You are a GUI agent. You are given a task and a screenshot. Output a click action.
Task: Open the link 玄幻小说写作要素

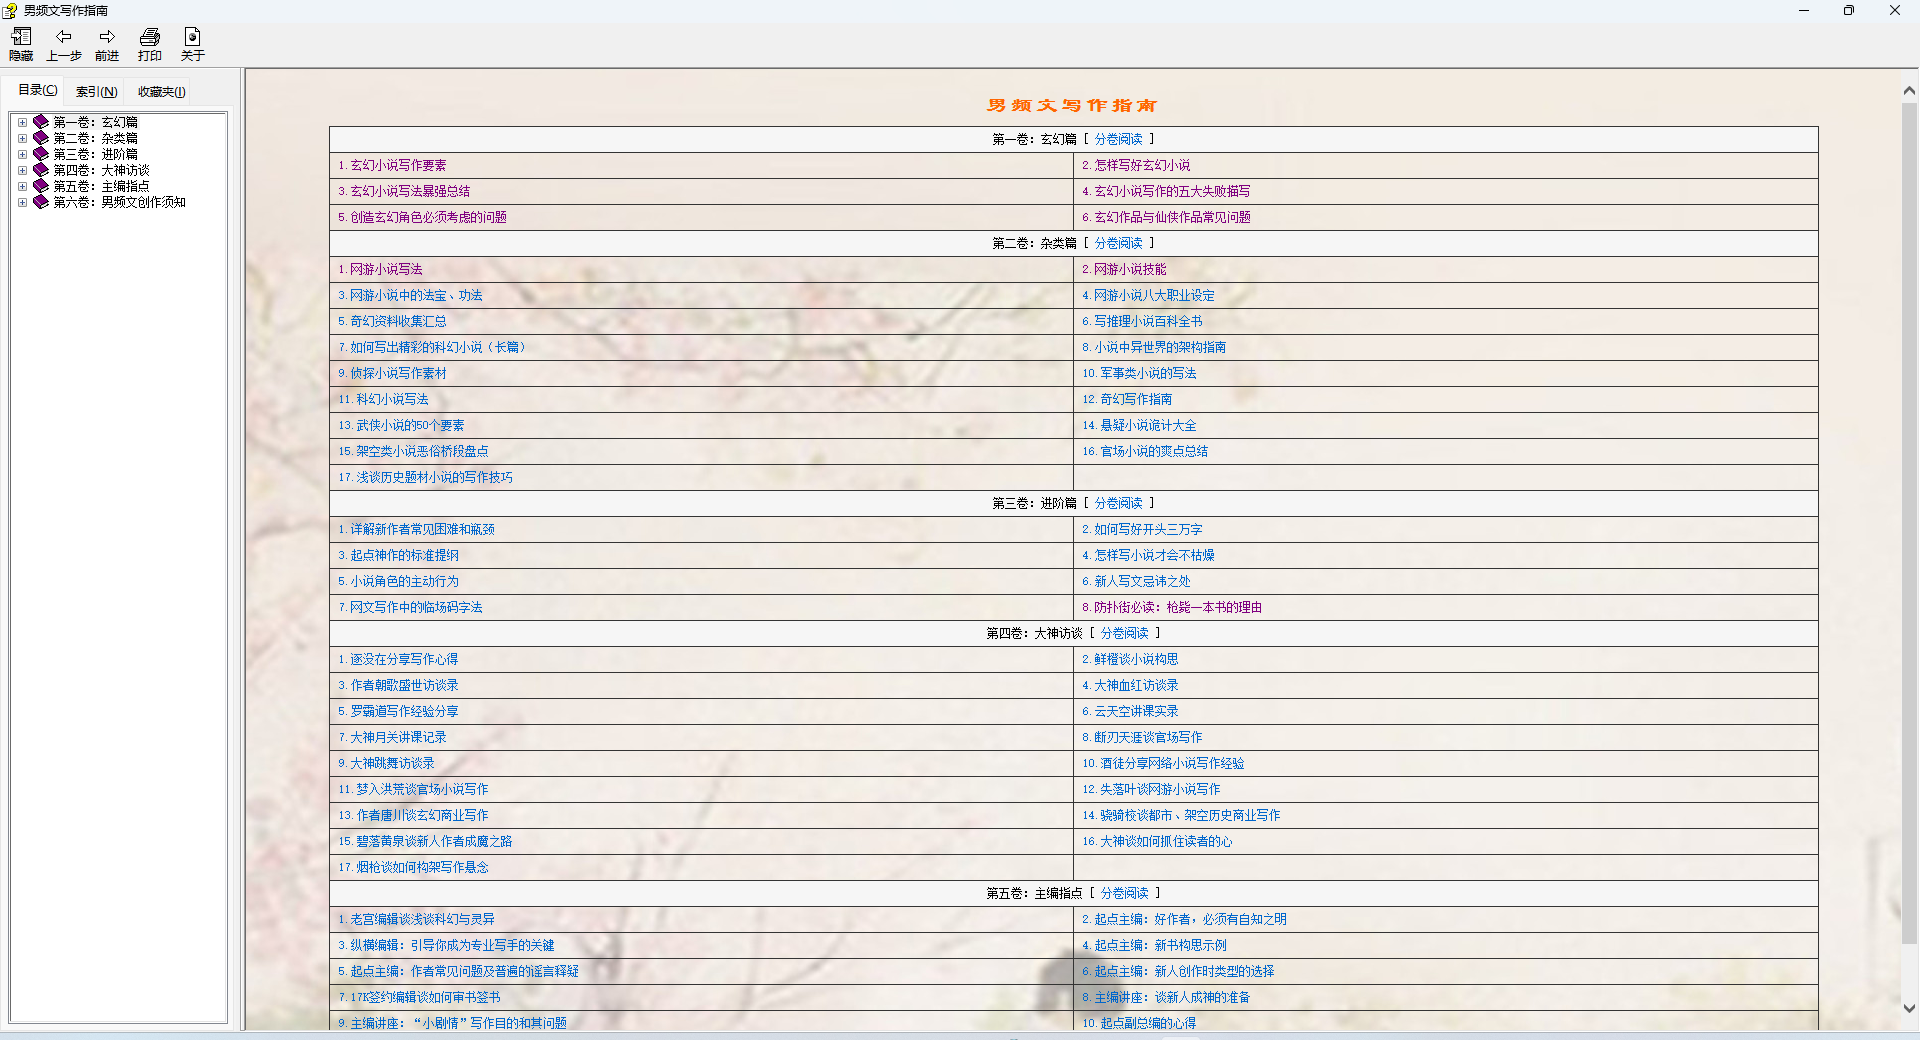398,165
